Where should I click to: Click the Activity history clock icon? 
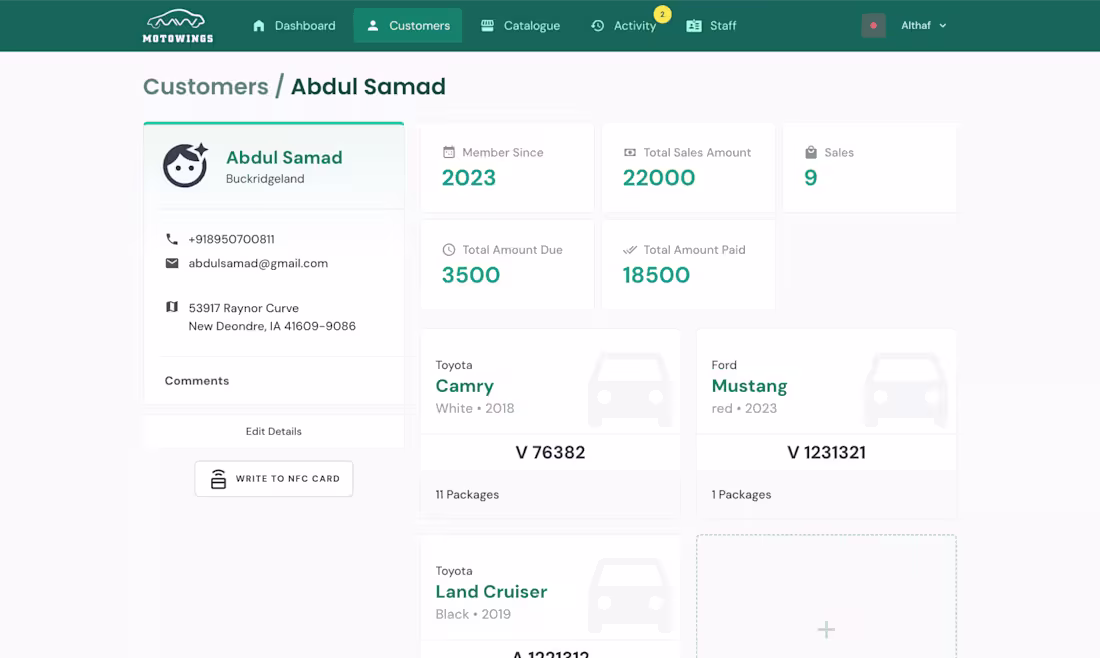pos(597,26)
